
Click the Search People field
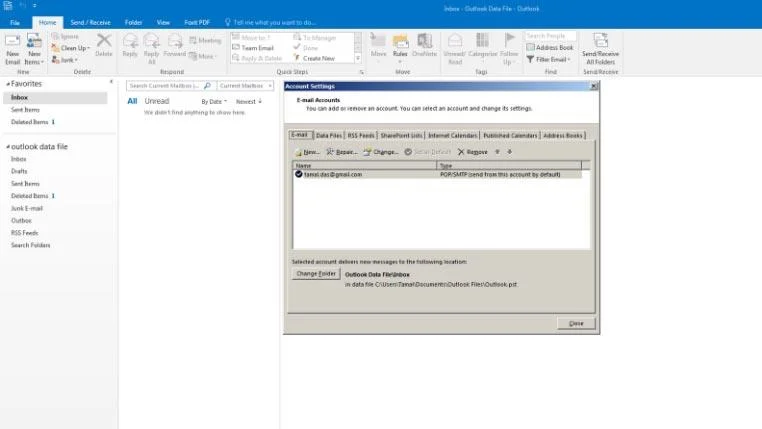(550, 36)
